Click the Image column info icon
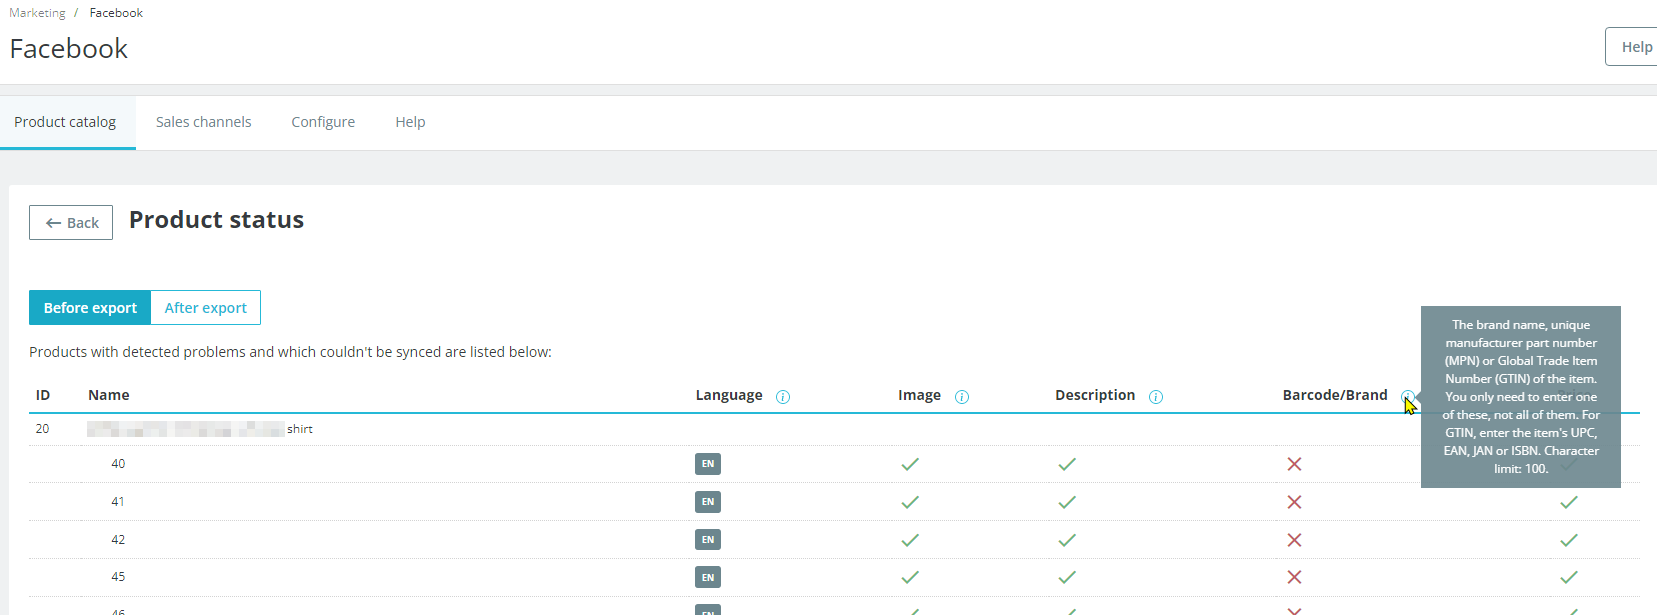 tap(962, 397)
